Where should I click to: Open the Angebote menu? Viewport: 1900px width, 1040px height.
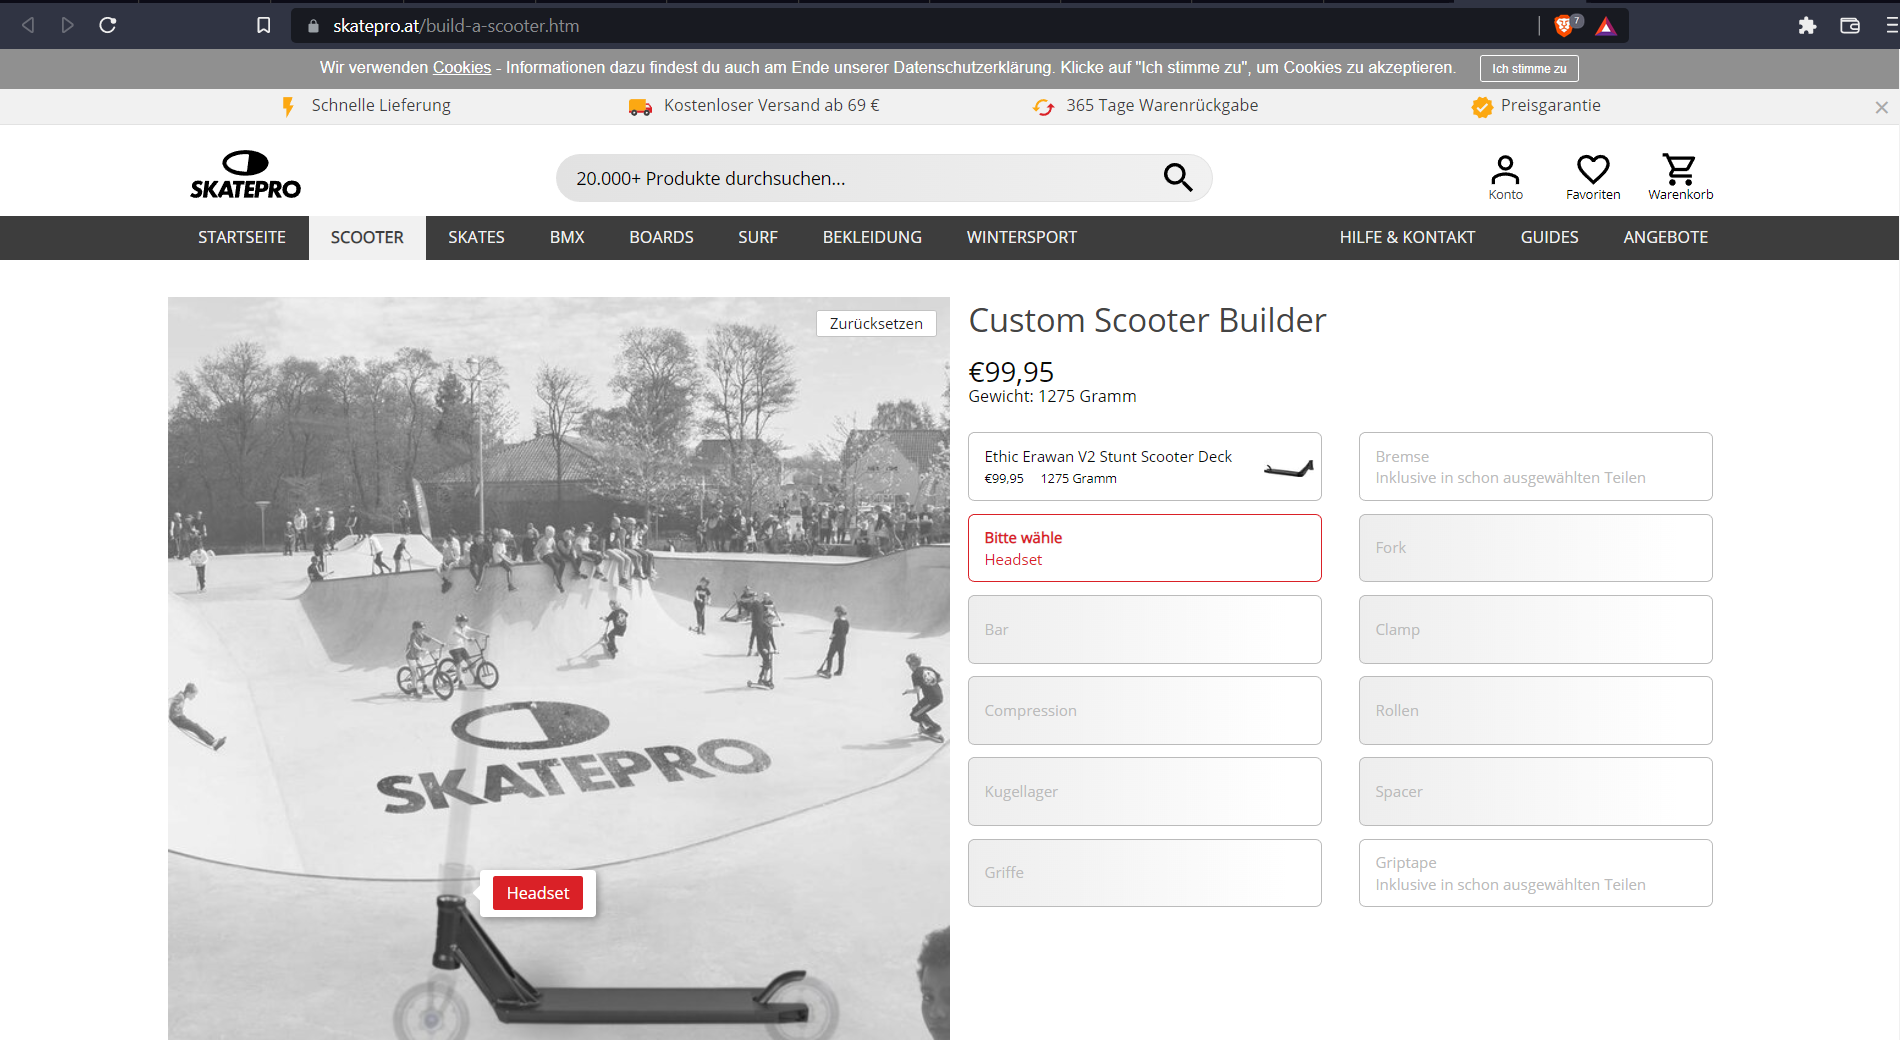point(1665,237)
